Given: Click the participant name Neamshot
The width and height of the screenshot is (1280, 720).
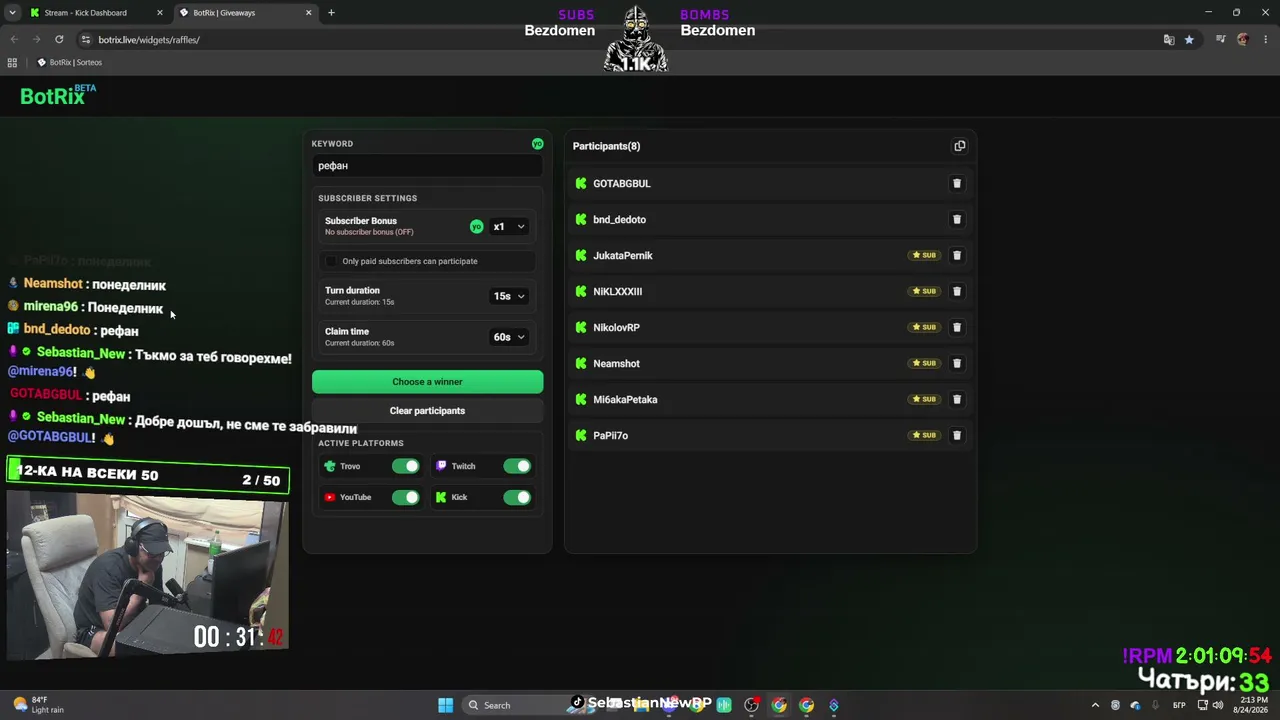Looking at the screenshot, I should point(616,364).
